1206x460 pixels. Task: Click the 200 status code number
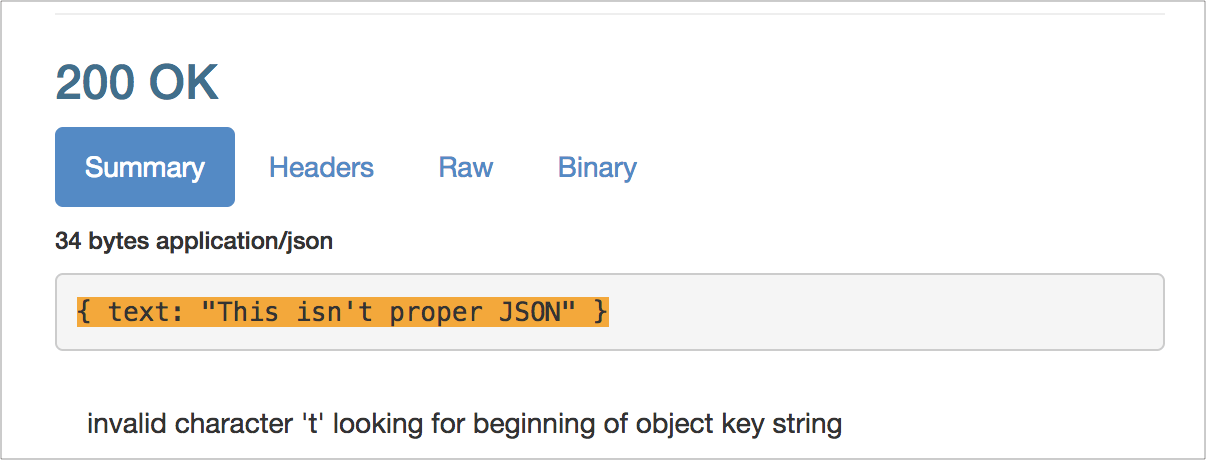pyautogui.click(x=96, y=82)
